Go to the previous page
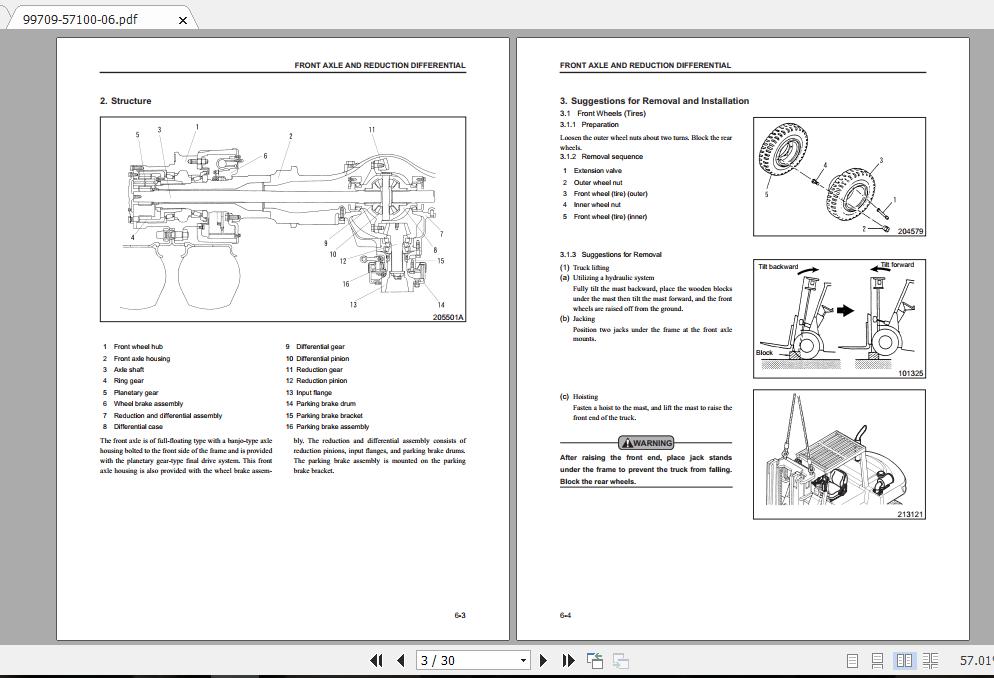Viewport: 994px width, 678px height. tap(400, 661)
